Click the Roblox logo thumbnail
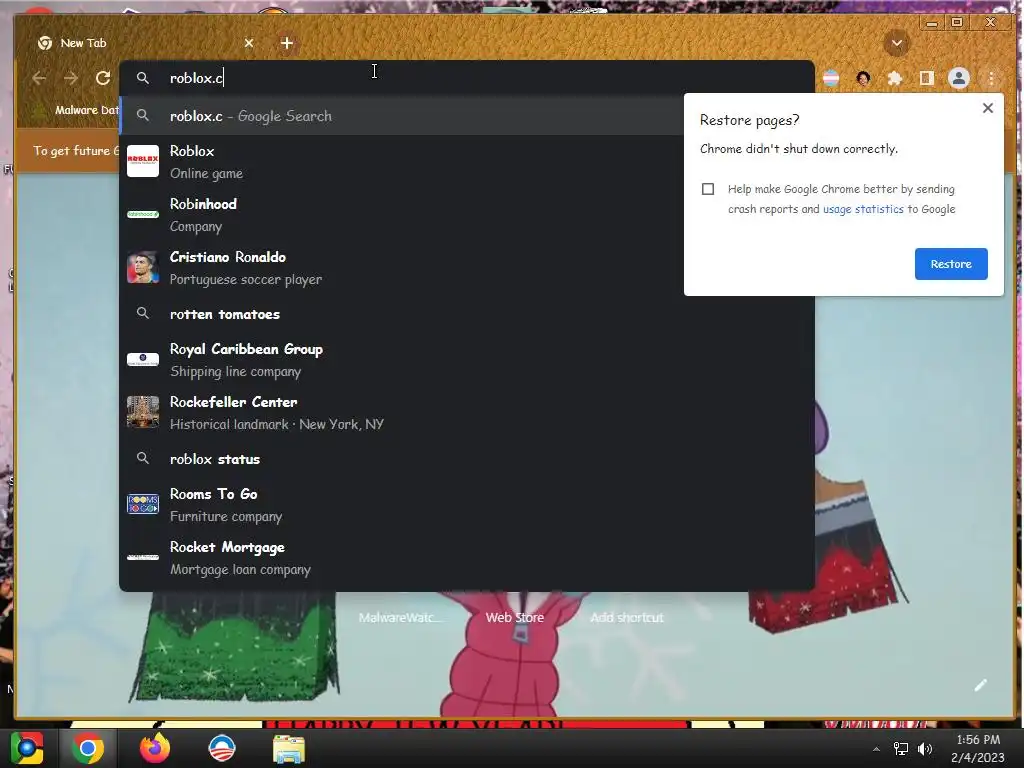Viewport: 1024px width, 768px height. [x=143, y=161]
